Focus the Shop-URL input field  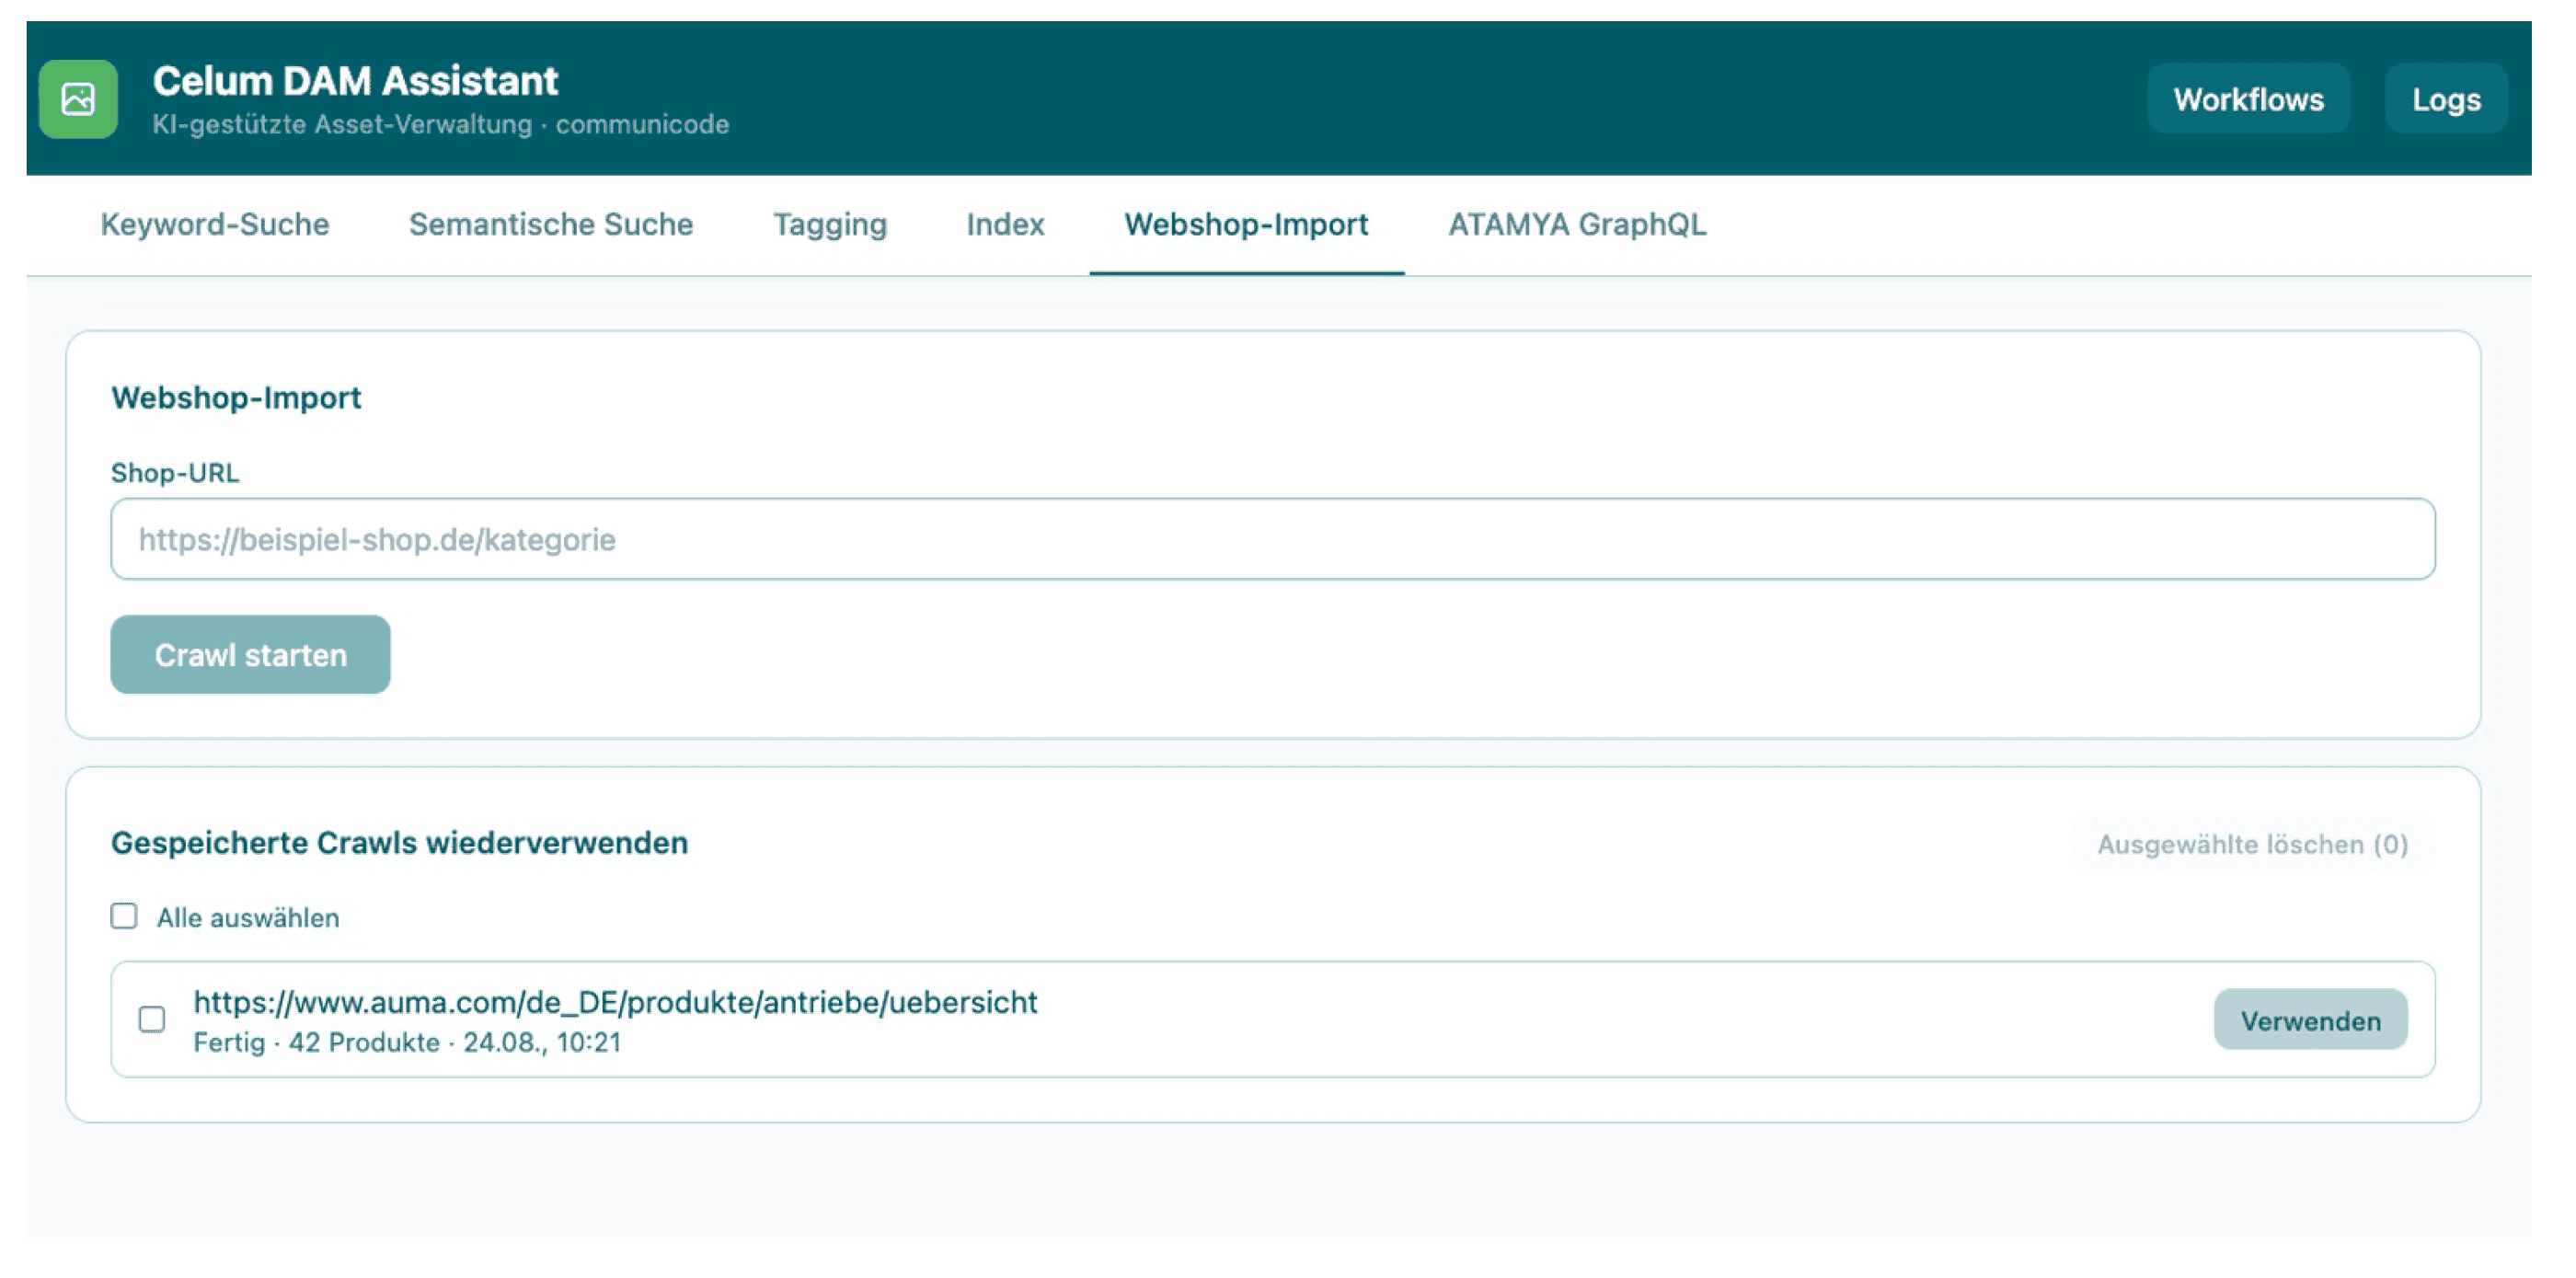1272,539
